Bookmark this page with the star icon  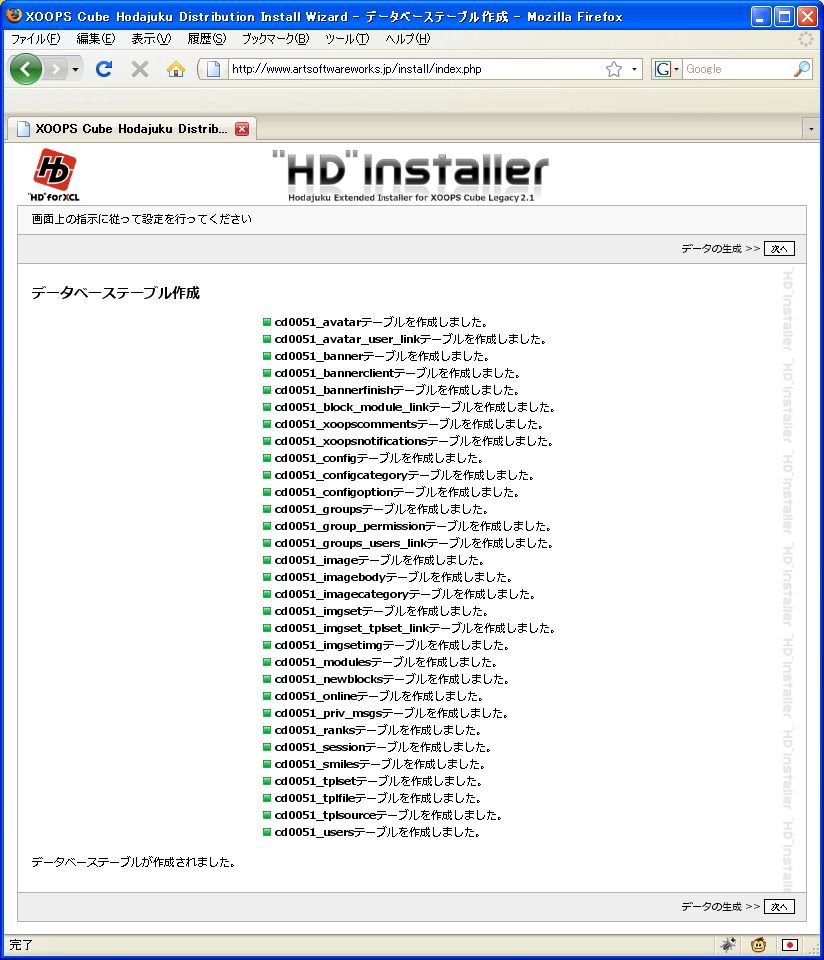click(614, 69)
